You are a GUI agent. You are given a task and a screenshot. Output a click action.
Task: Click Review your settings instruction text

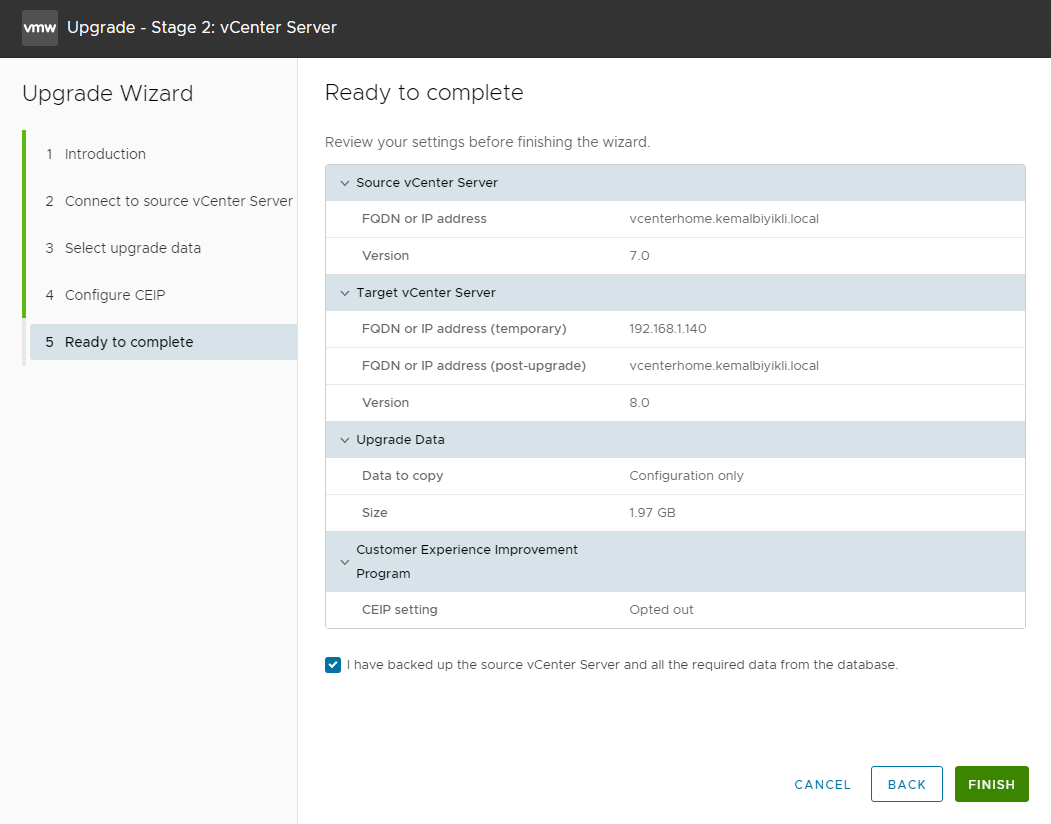487,142
